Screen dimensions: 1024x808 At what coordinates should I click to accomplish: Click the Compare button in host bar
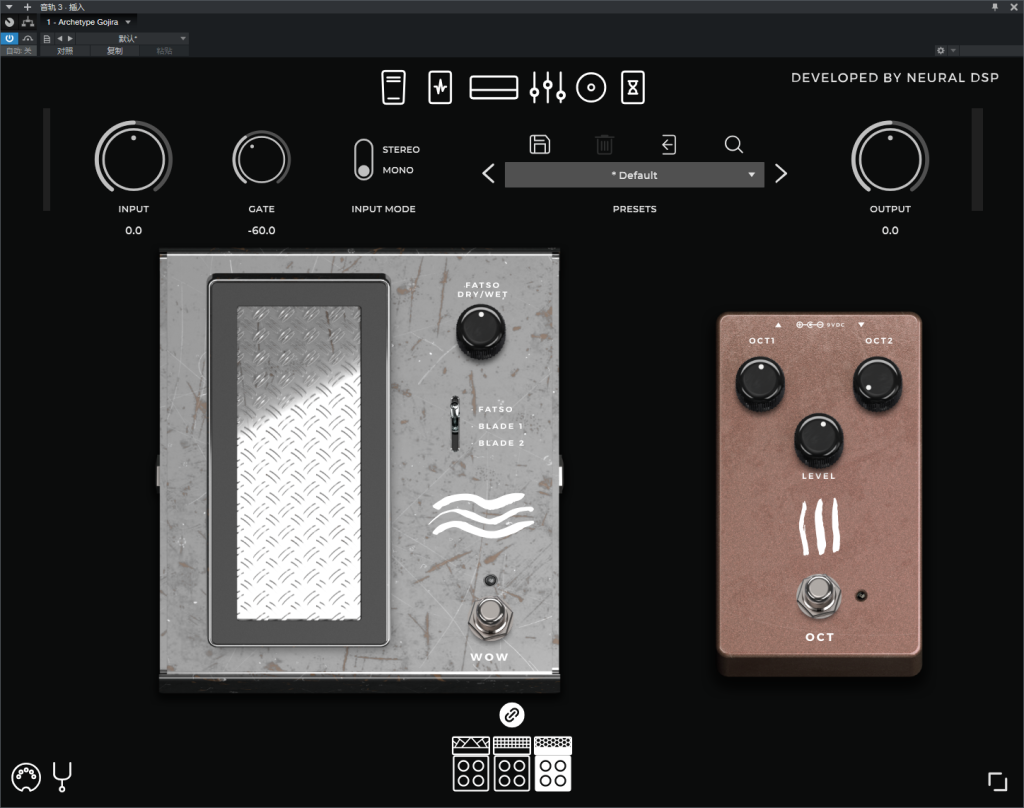pyautogui.click(x=65, y=50)
